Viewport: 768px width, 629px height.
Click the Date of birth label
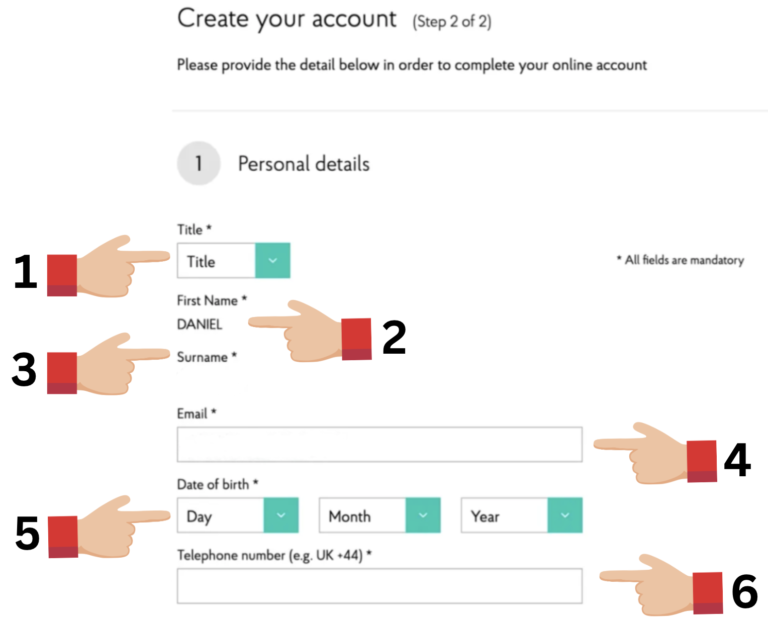217,484
